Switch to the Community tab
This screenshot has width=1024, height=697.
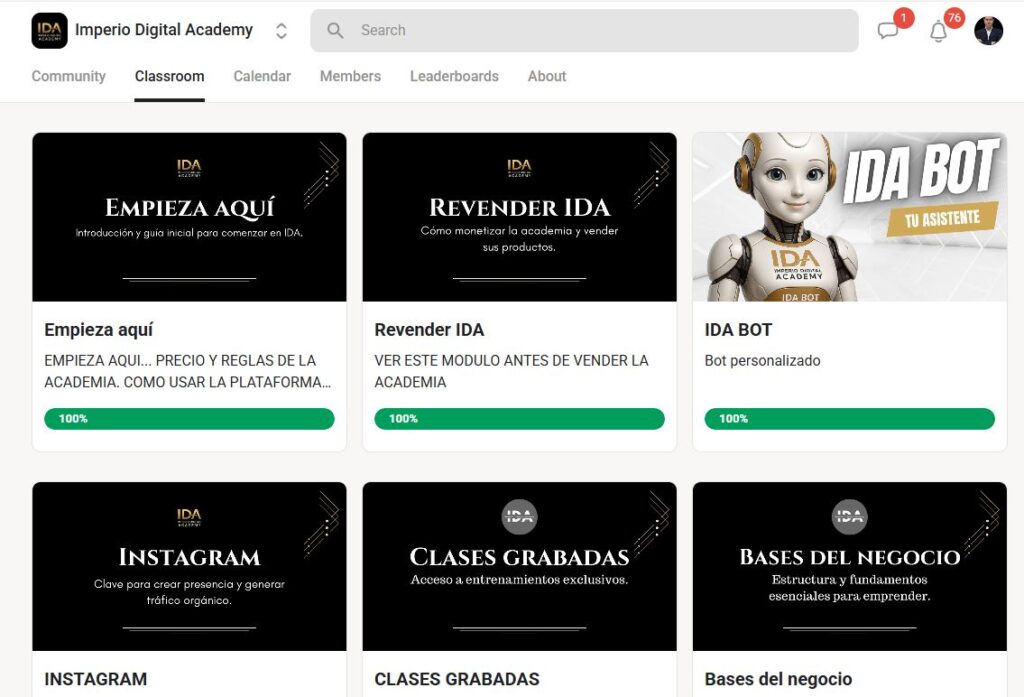[69, 76]
